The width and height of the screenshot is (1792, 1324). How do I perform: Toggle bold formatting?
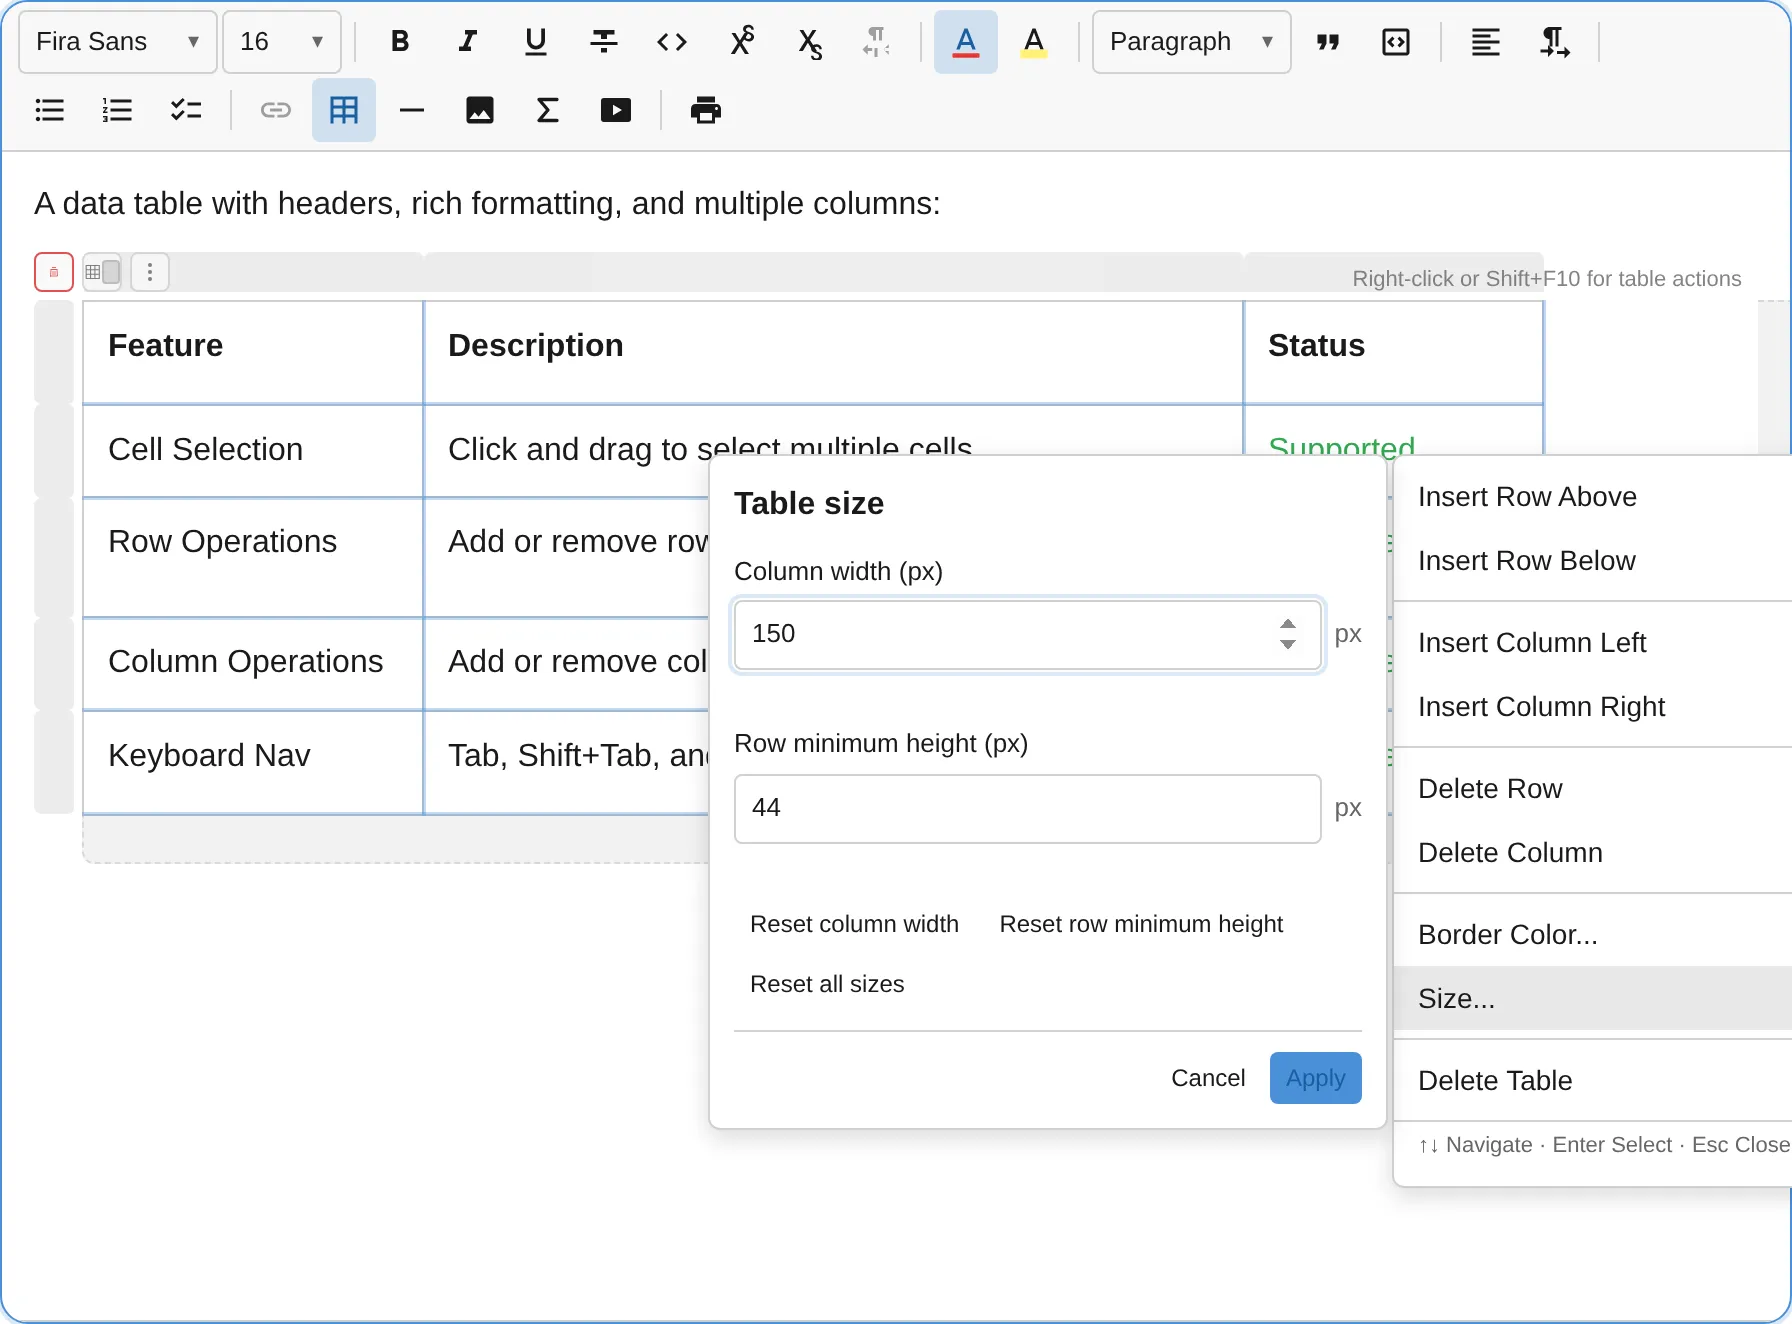(x=400, y=42)
